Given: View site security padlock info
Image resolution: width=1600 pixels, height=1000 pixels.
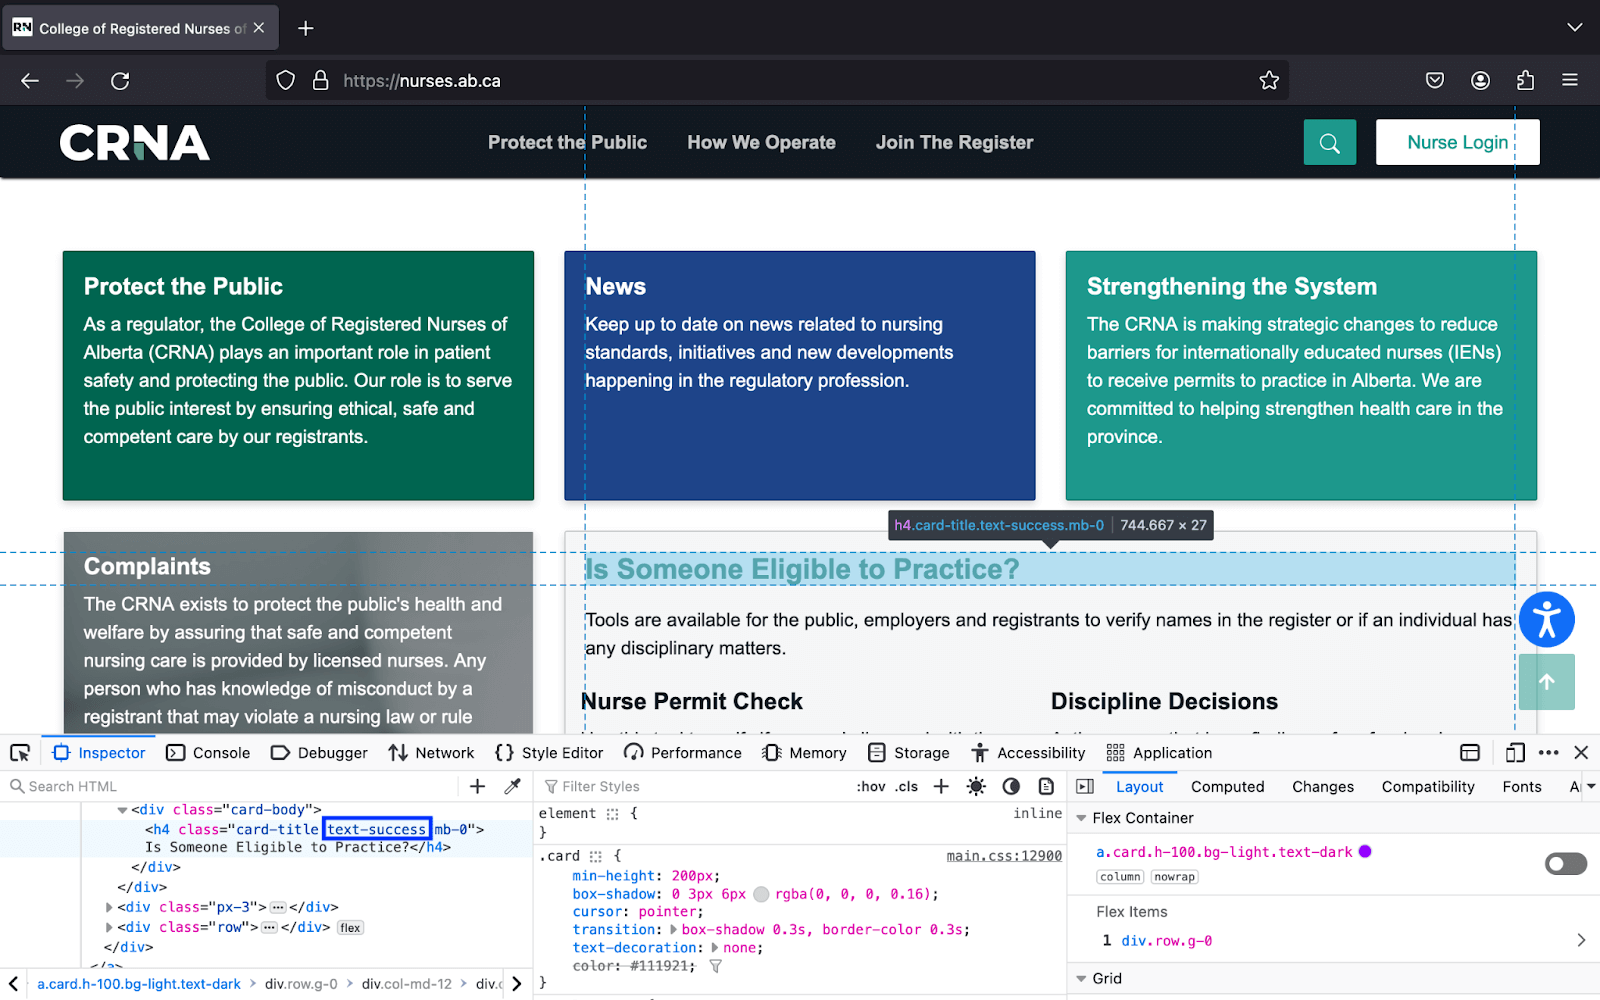Looking at the screenshot, I should [x=321, y=81].
